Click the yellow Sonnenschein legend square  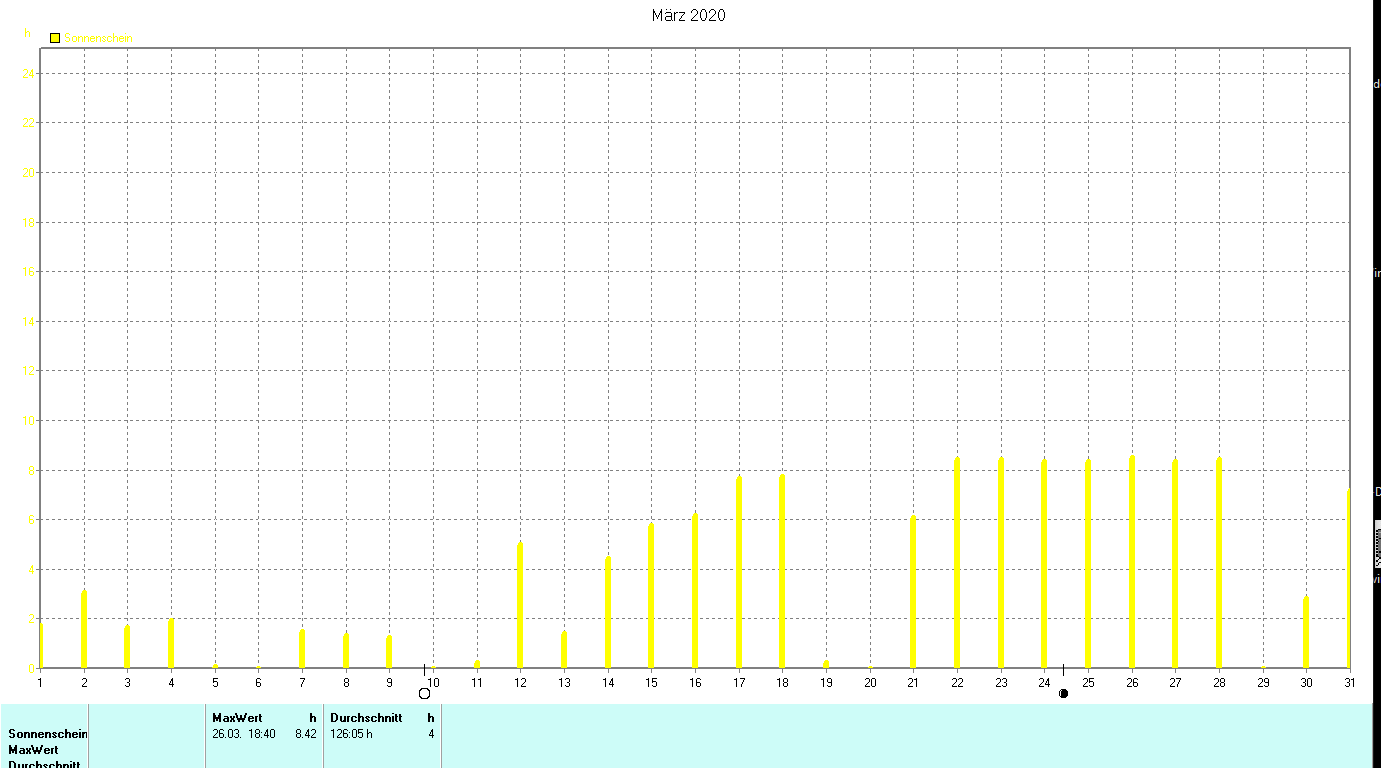(55, 38)
